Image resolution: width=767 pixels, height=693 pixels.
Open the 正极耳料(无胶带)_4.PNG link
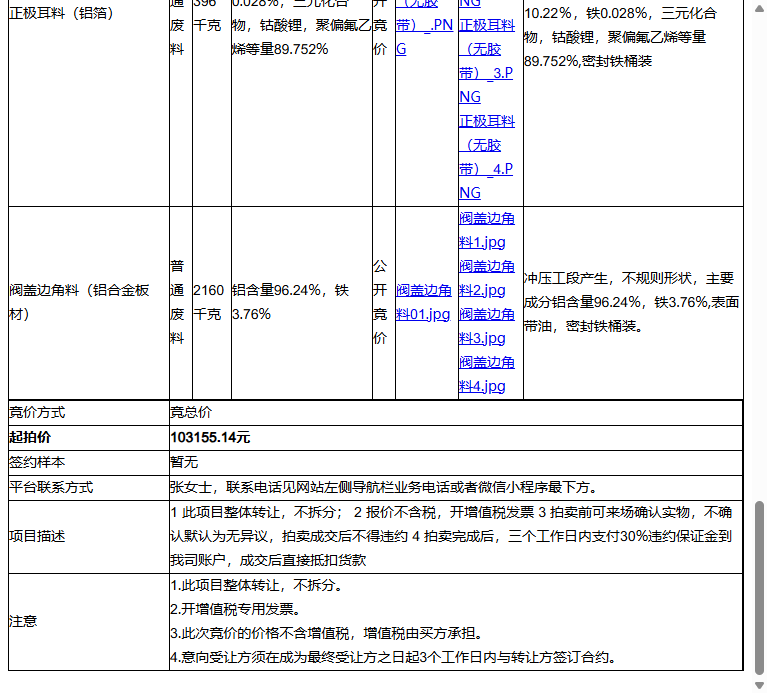(486, 156)
